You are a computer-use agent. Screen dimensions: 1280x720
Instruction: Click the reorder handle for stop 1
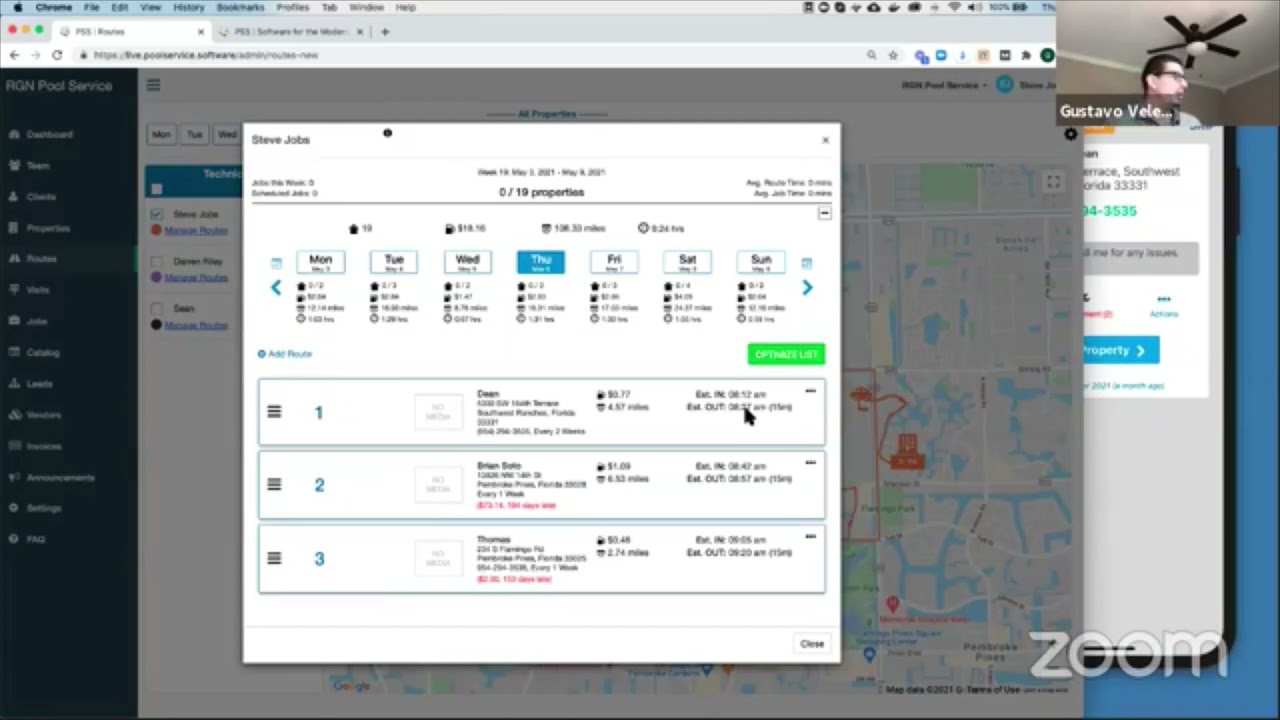(274, 411)
